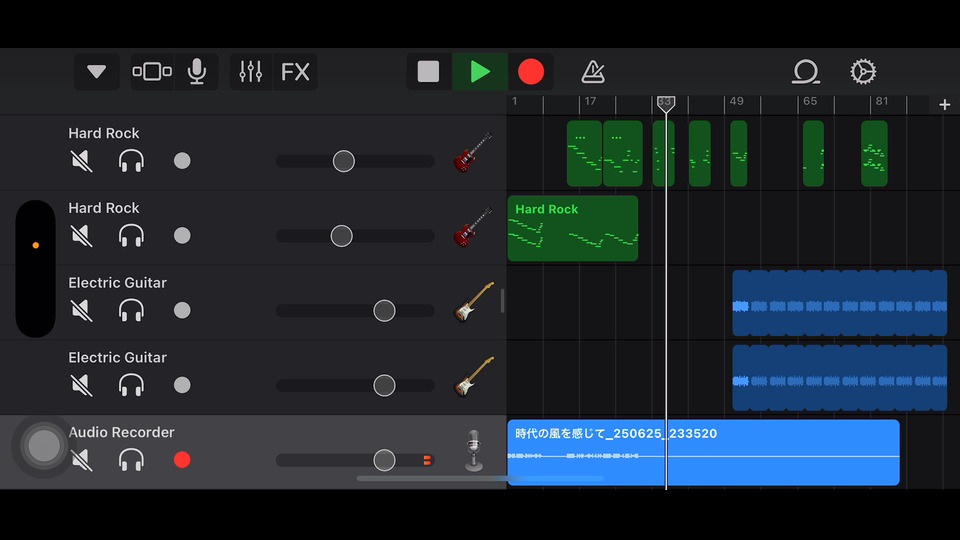Select second Electric Guitar instrument icon

[x=473, y=377]
